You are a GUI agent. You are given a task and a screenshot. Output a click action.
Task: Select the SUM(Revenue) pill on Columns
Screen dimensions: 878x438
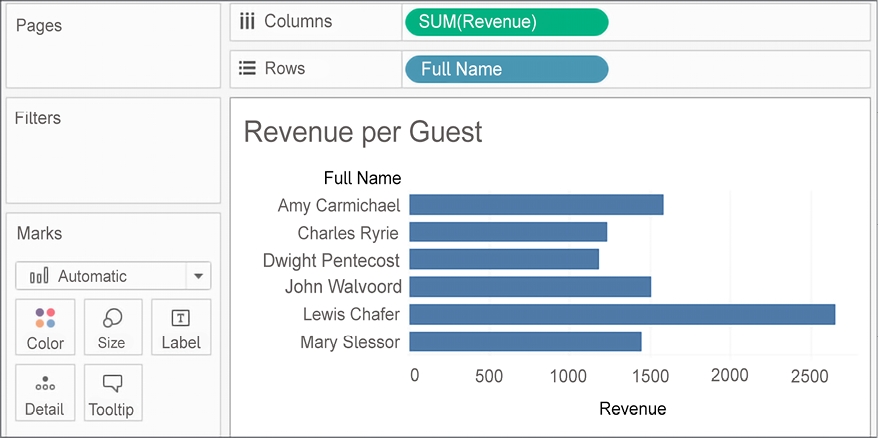pos(505,22)
